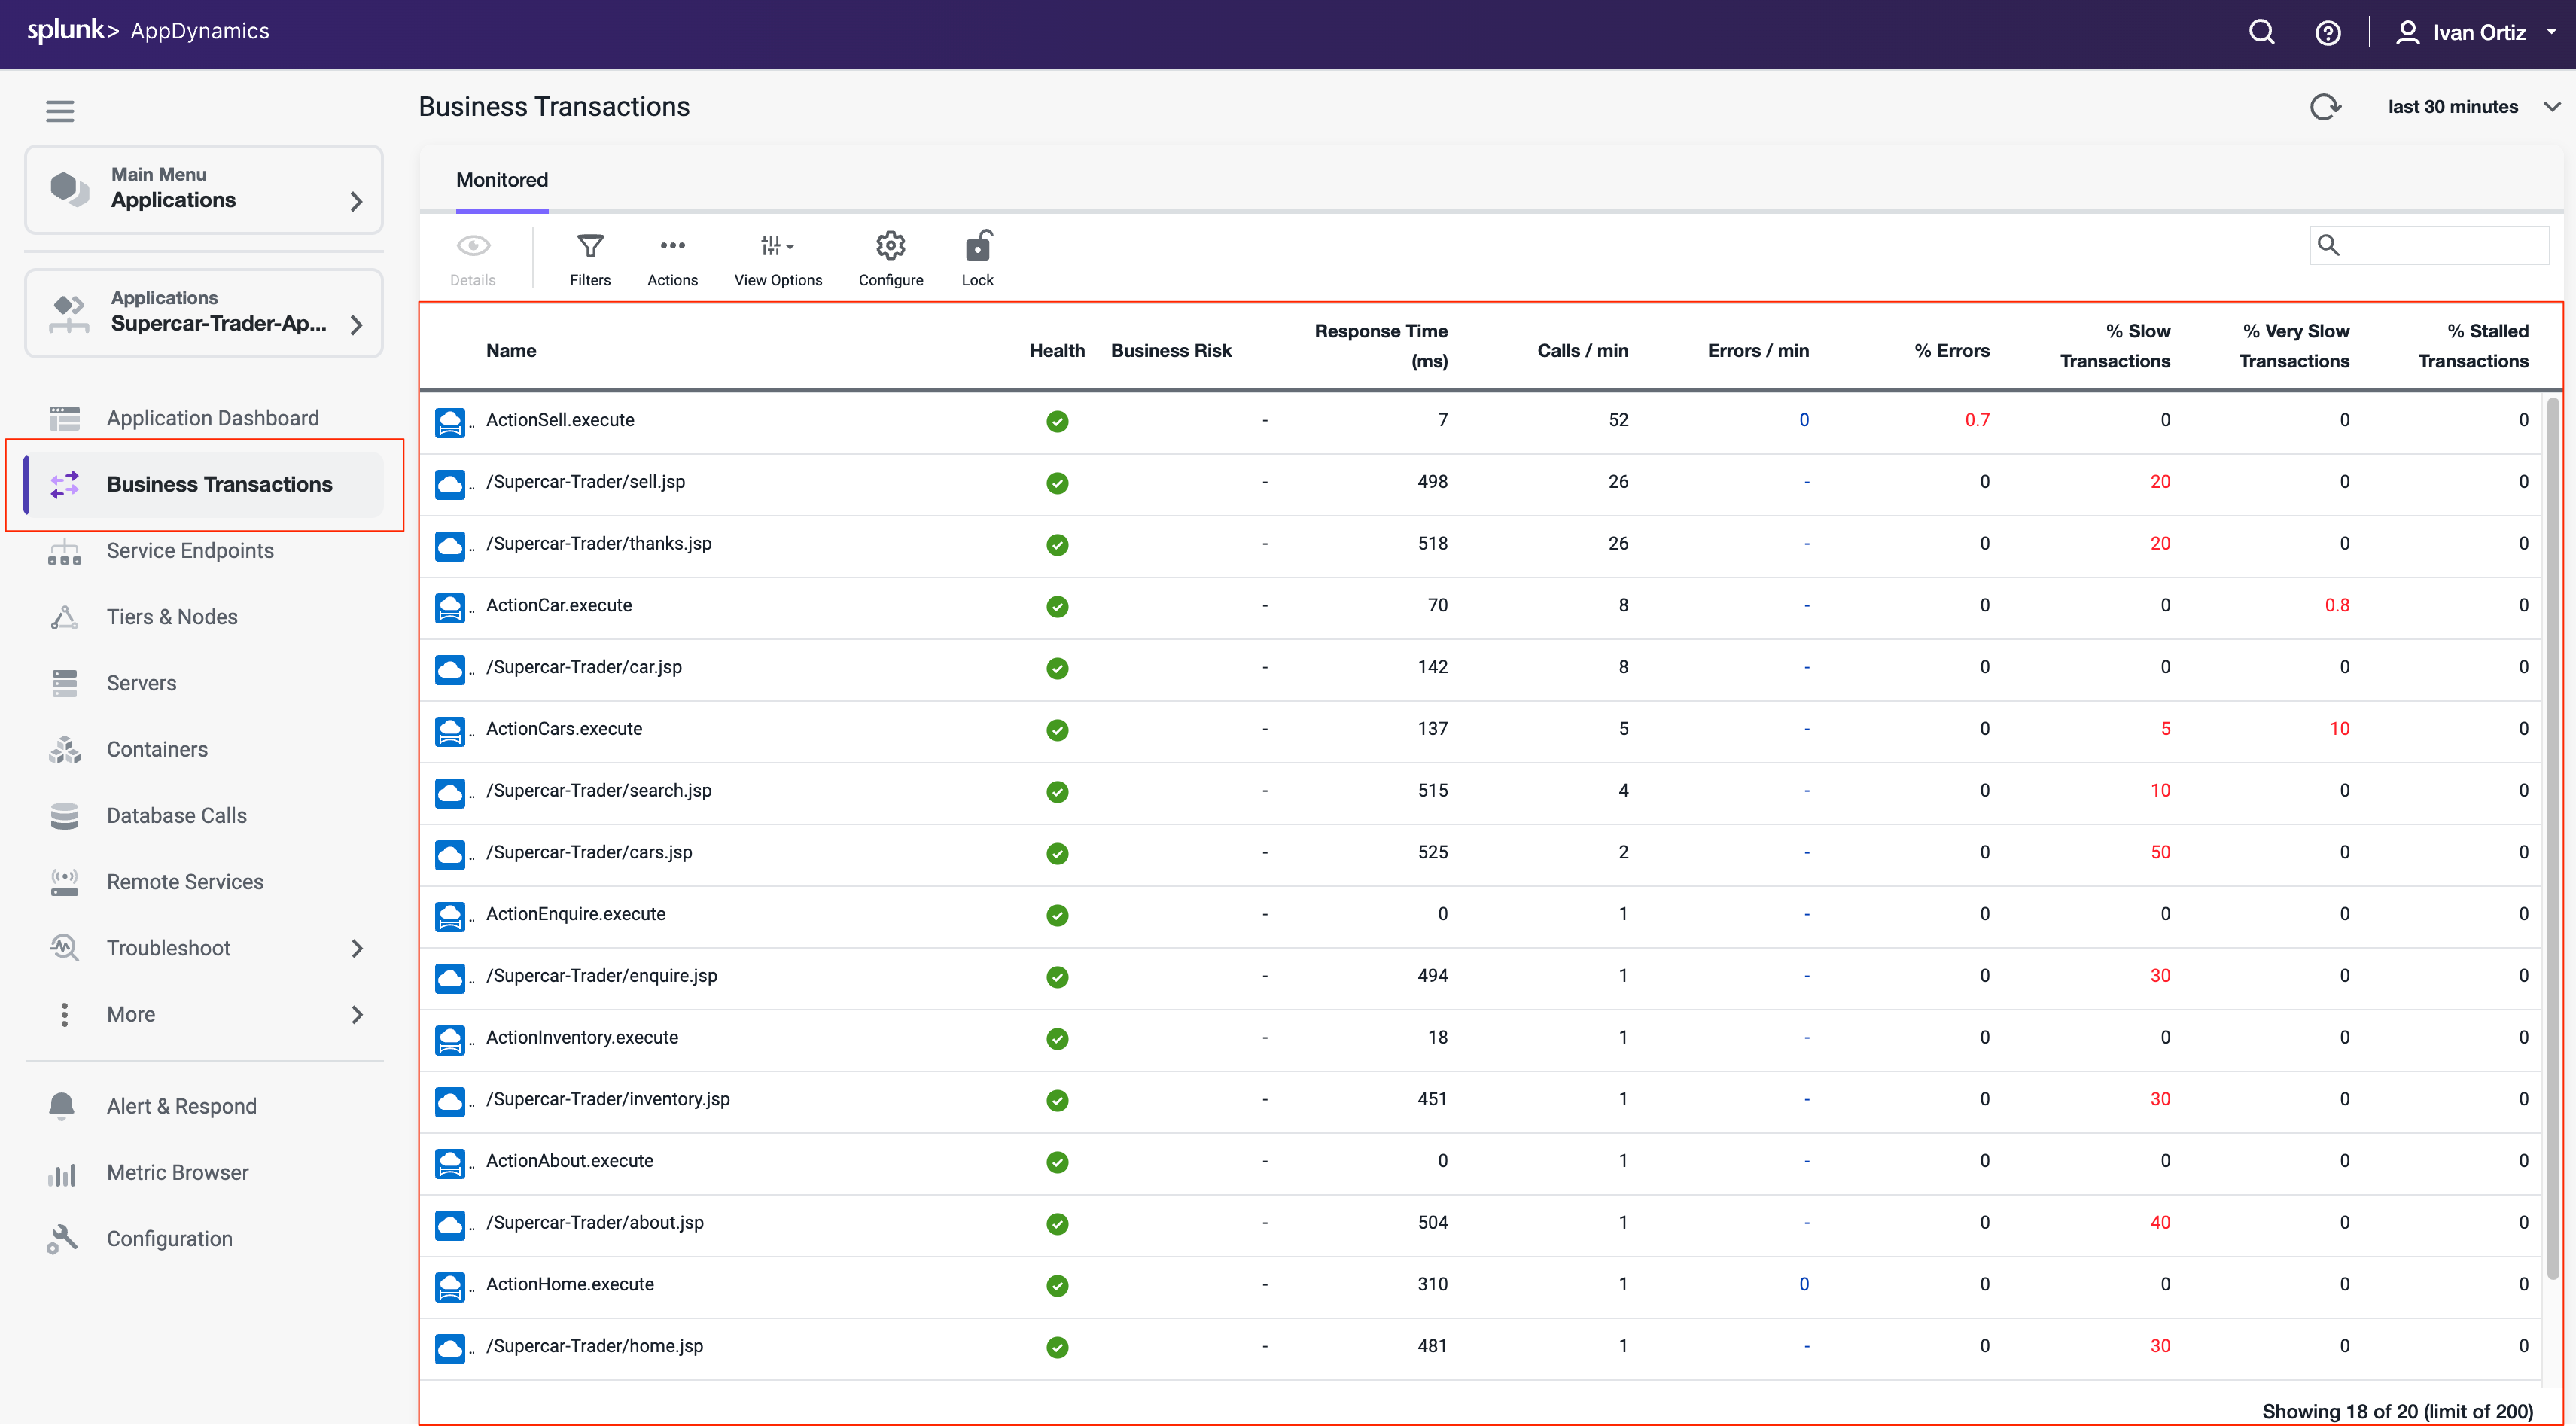Open the Ivan Ortiz user menu
This screenshot has height=1426, width=2576.
point(2478,33)
